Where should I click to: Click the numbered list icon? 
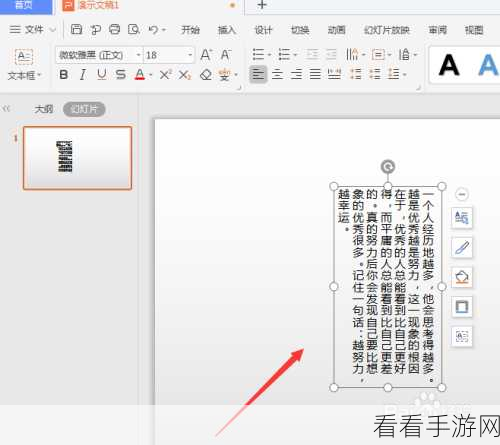284,54
